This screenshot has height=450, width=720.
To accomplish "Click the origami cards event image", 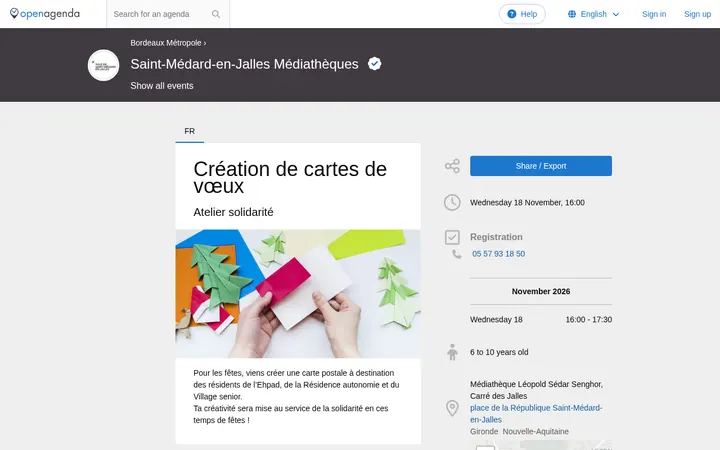I will (x=298, y=294).
